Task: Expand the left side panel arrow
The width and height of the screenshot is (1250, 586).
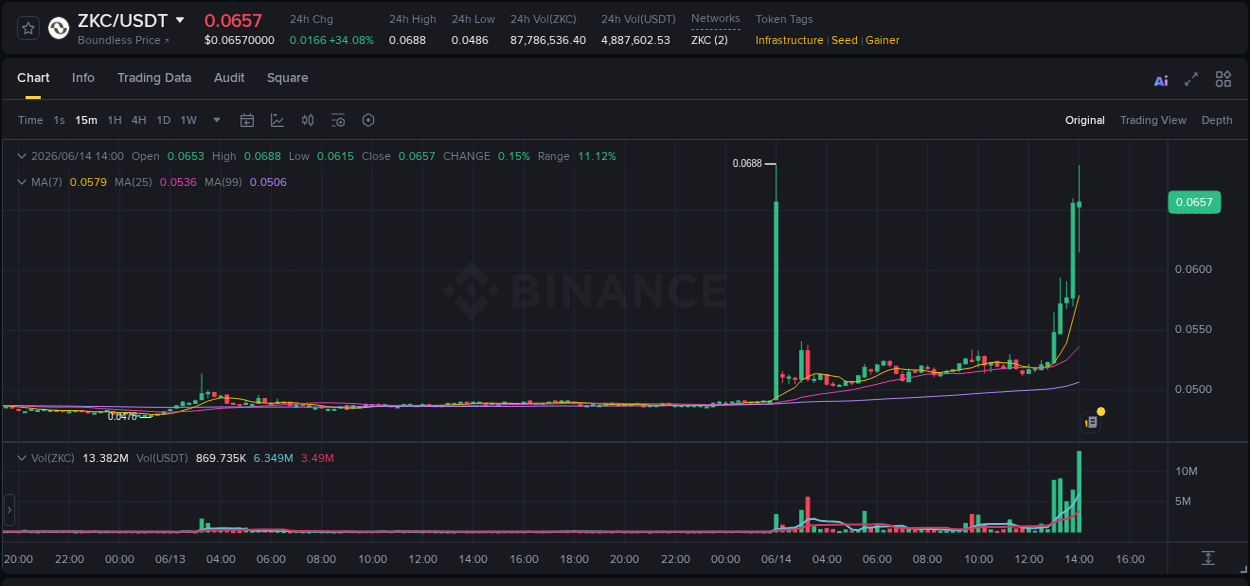Action: (10, 510)
